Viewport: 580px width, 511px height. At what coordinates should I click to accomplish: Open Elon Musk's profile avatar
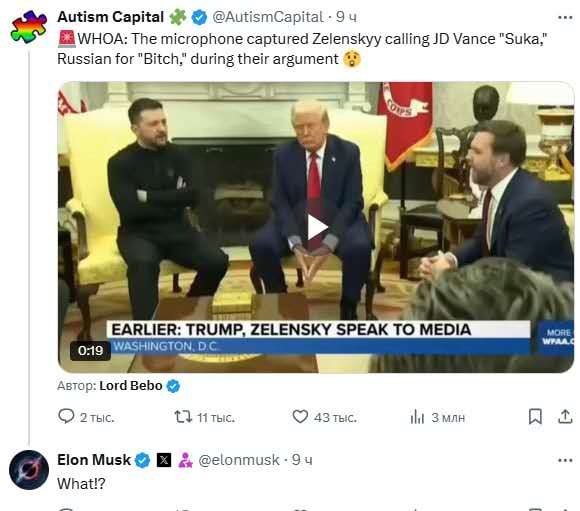(x=29, y=470)
